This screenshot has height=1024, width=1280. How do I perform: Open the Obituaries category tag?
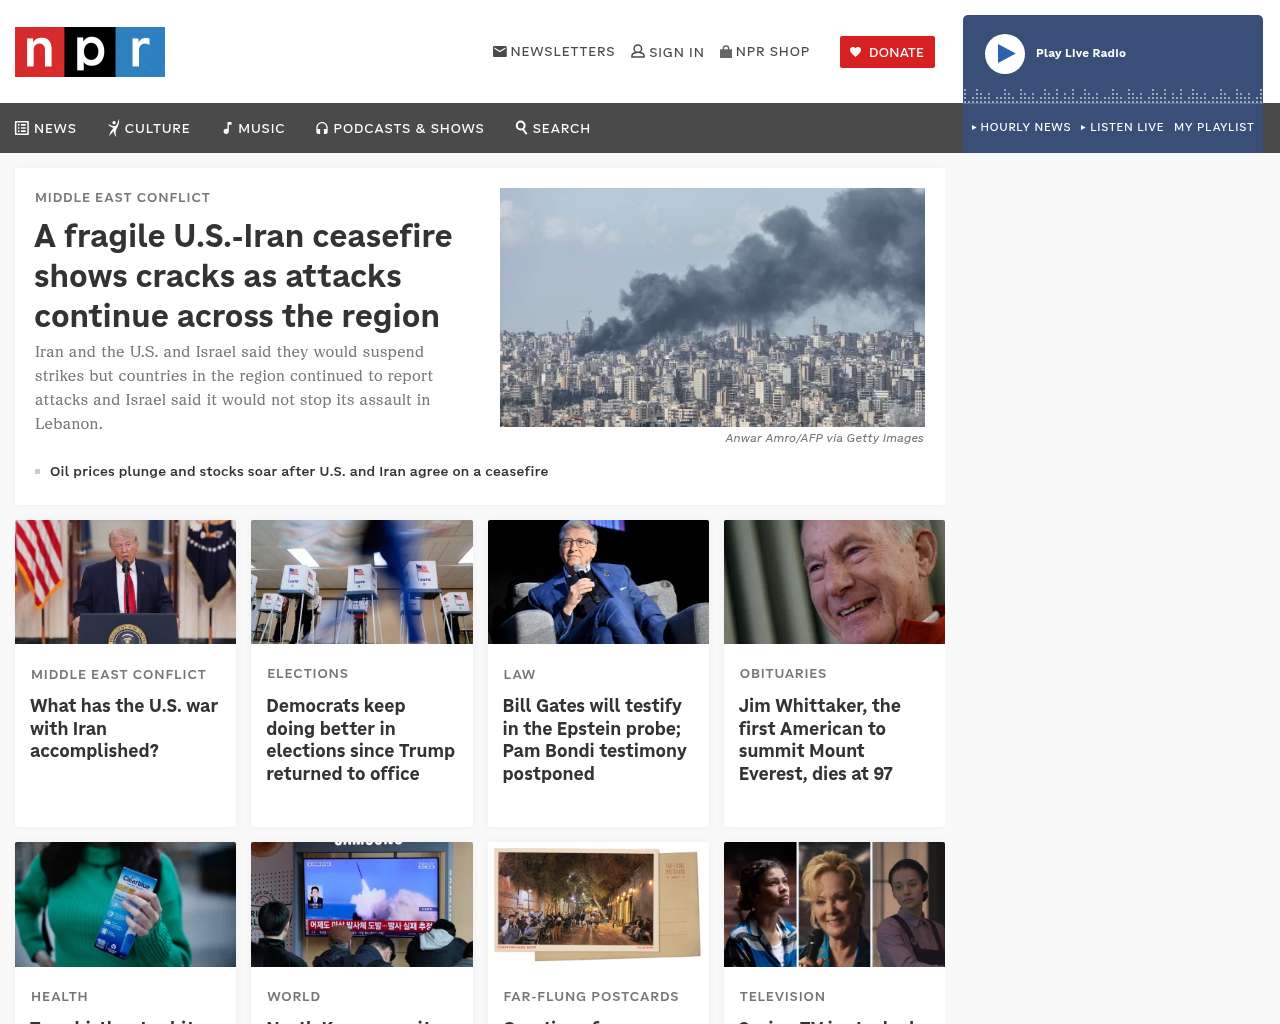coord(783,673)
